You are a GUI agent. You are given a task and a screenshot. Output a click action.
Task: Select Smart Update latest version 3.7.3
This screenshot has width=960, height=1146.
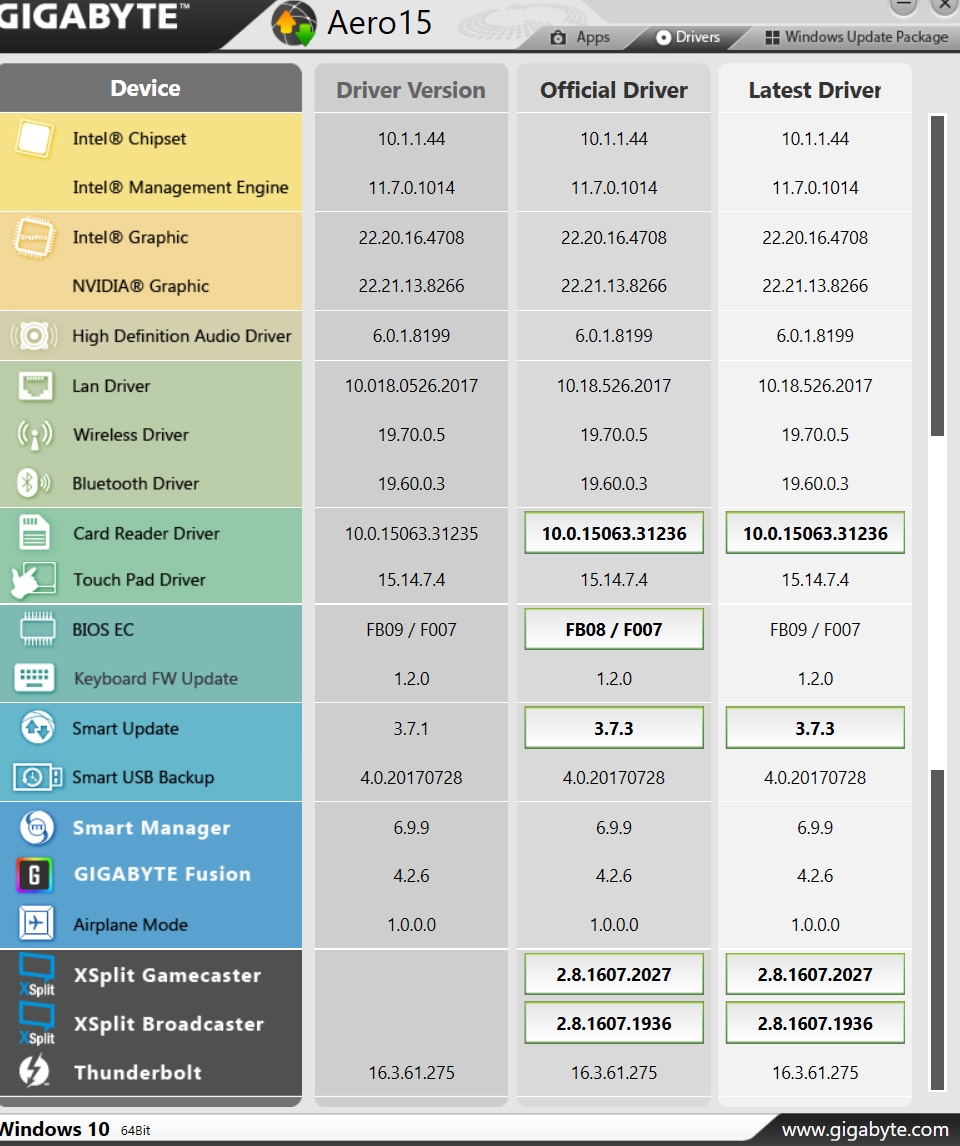(x=815, y=728)
